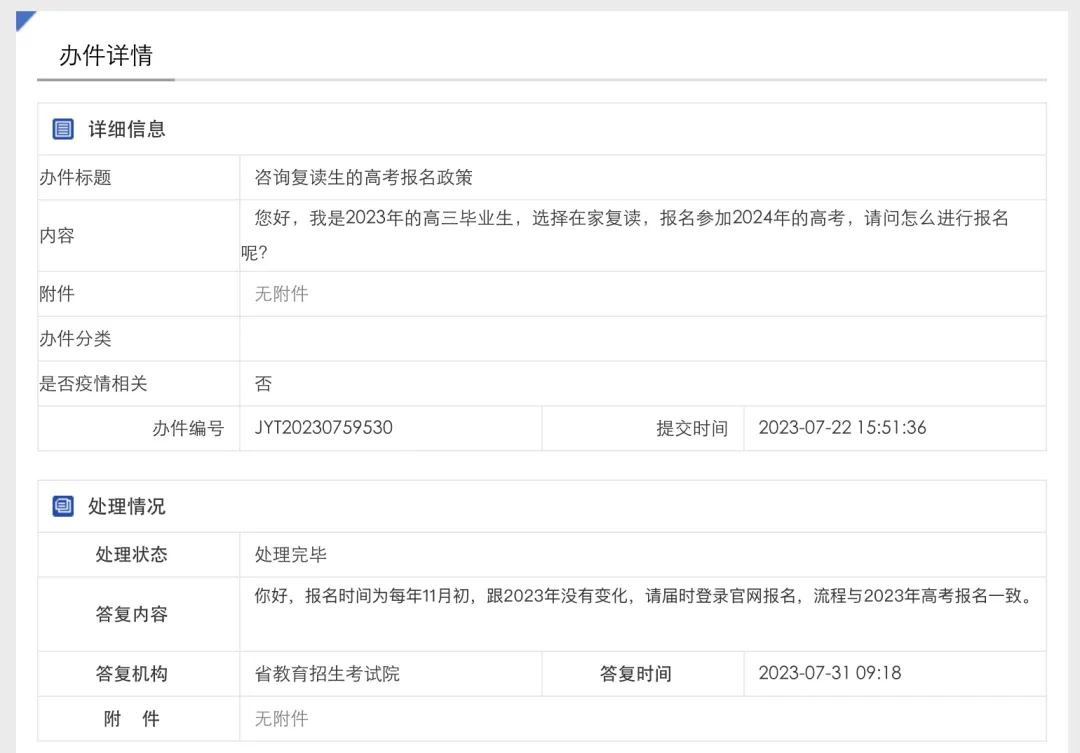Click the title 咨询复读生的高考报名政策
This screenshot has width=1080, height=753.
pyautogui.click(x=363, y=178)
